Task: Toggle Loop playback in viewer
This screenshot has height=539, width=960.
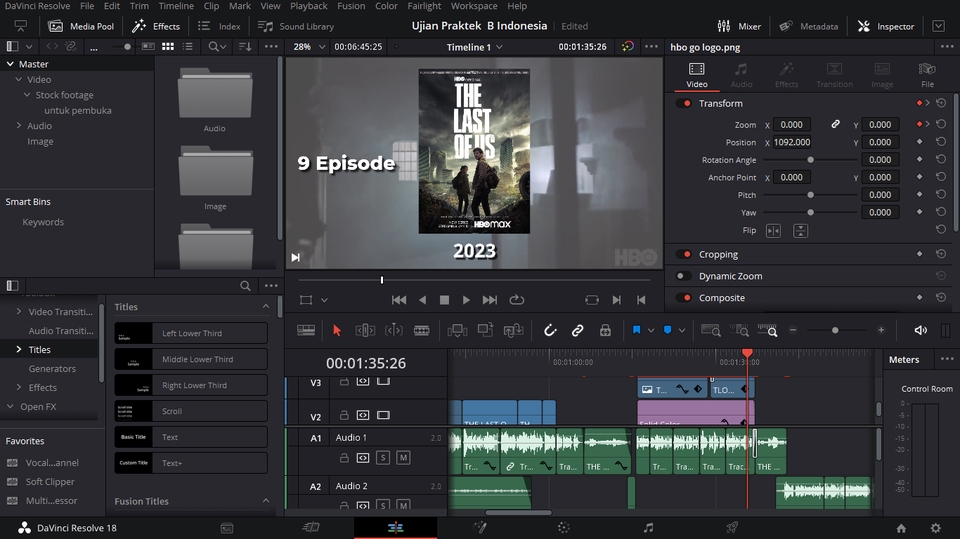Action: click(517, 300)
